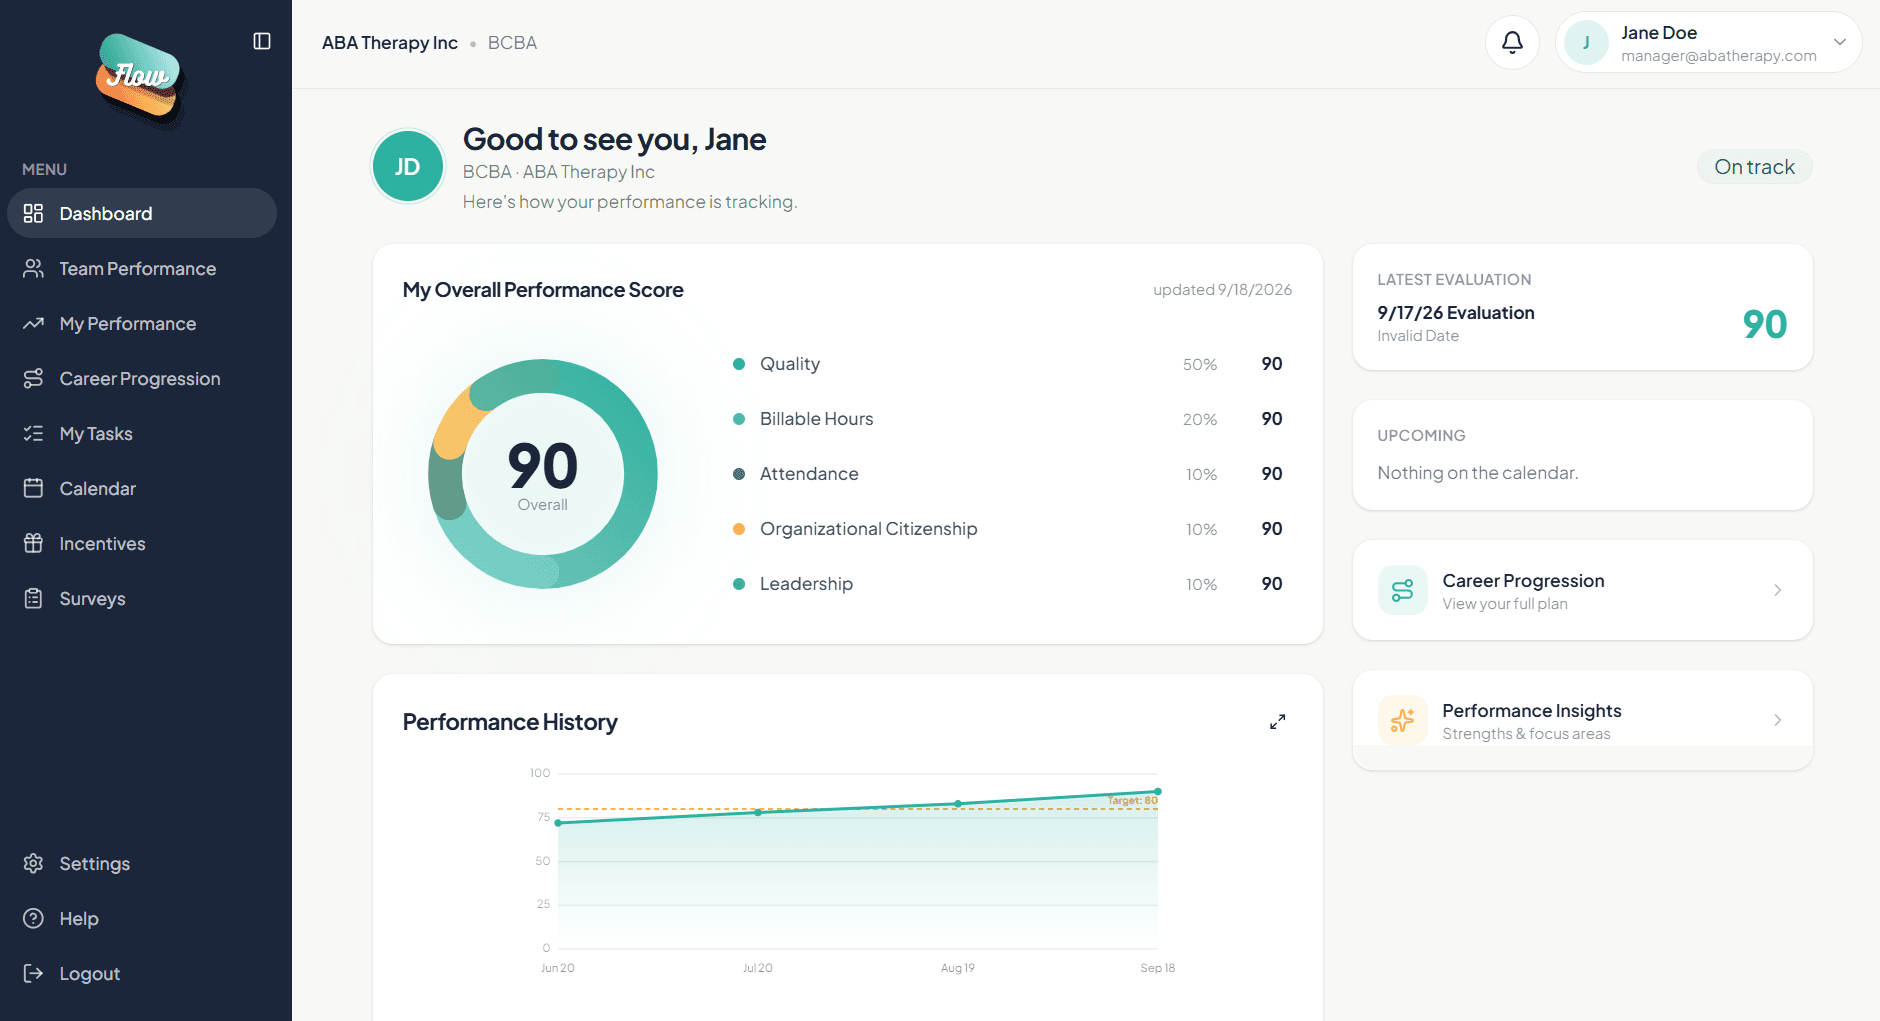Click the My Tasks checklist icon
The image size is (1880, 1021).
tap(34, 433)
